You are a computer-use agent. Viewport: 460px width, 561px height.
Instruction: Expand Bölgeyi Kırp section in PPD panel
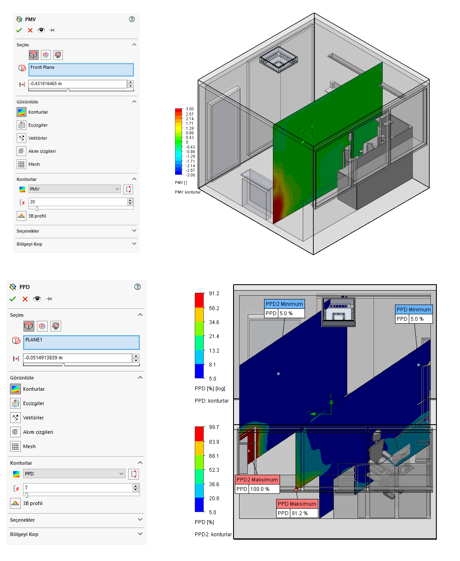click(77, 534)
